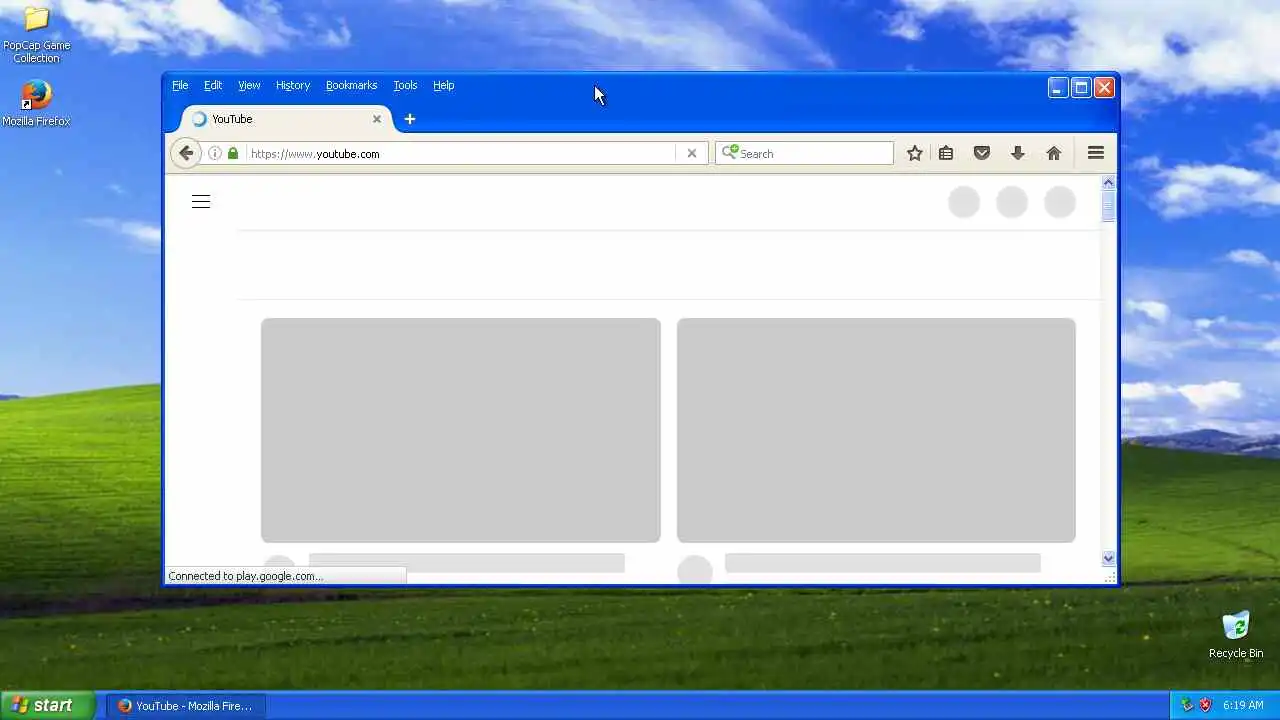Open Firefox hamburger menu
The width and height of the screenshot is (1280, 720).
(1096, 153)
